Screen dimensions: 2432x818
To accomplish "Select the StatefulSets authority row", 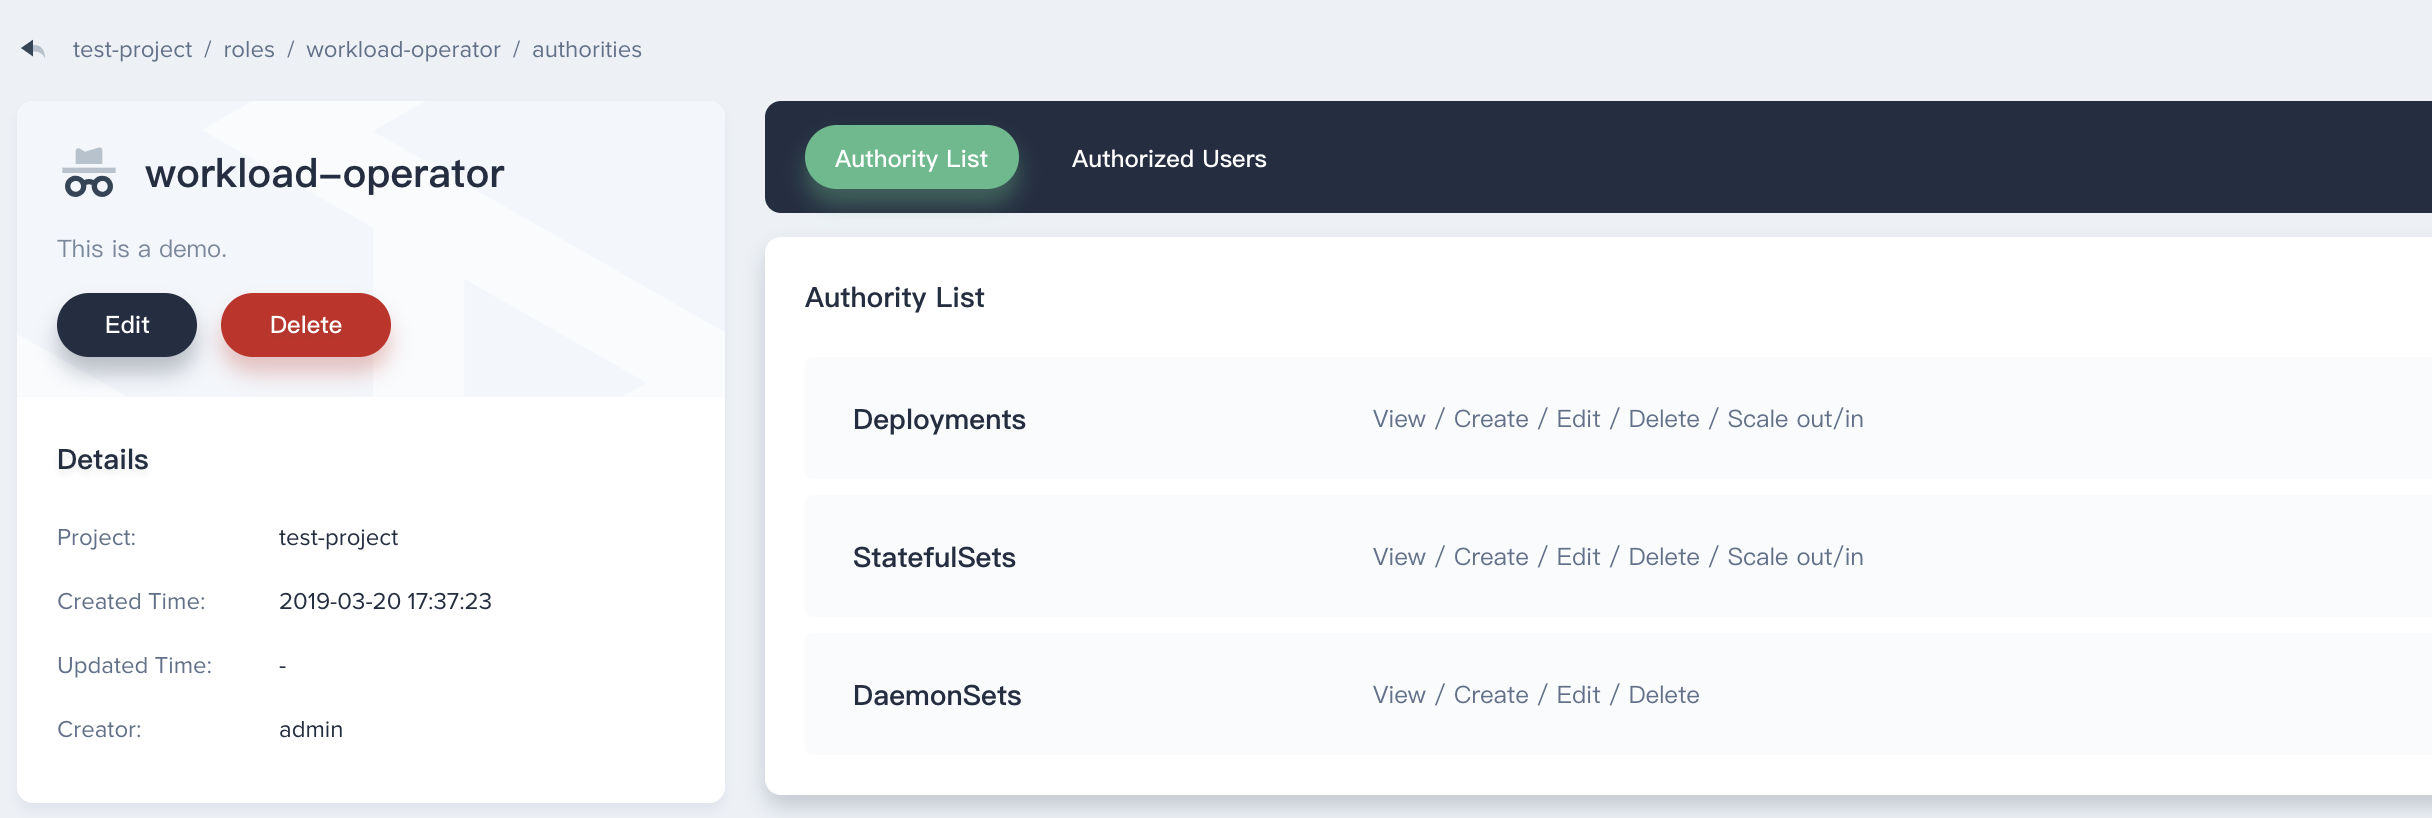I will coord(1618,556).
